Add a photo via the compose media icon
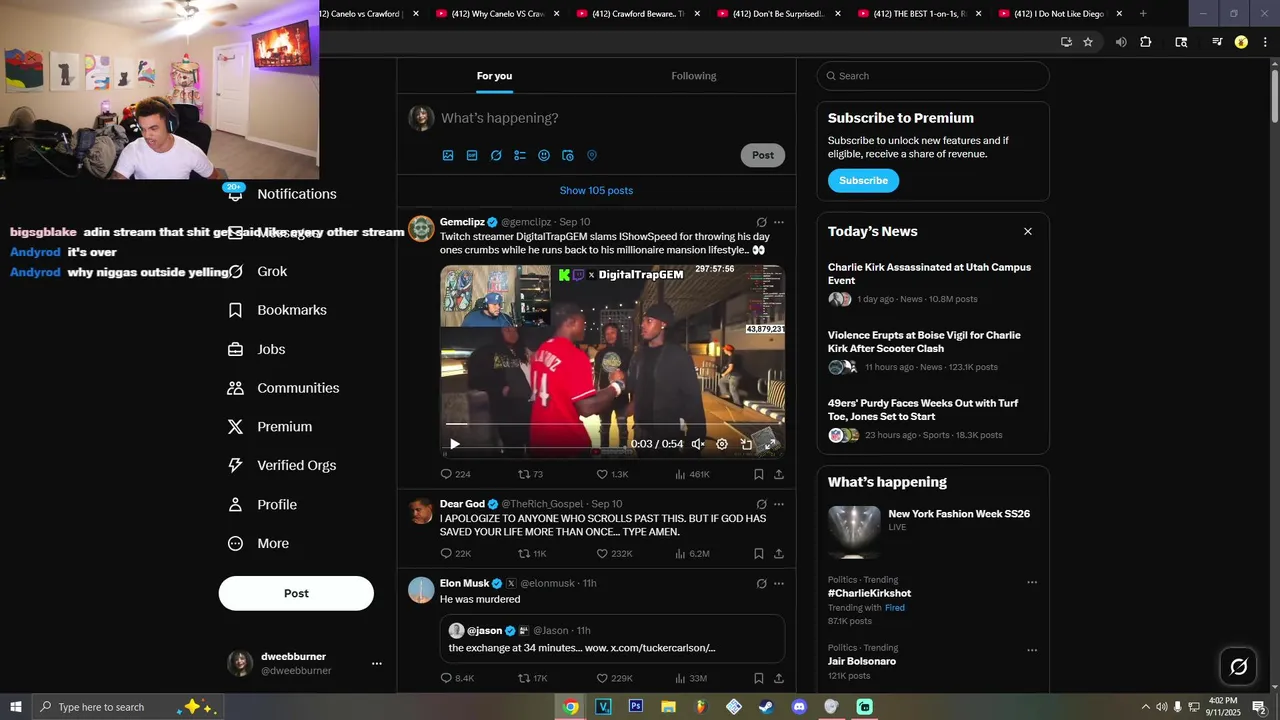Viewport: 1280px width, 720px height. click(x=448, y=155)
